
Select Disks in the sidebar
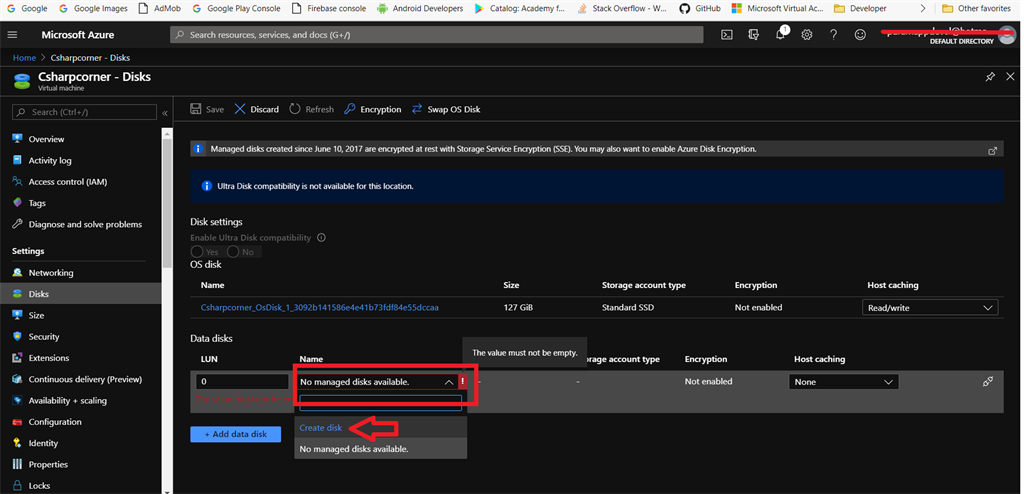tap(80, 294)
